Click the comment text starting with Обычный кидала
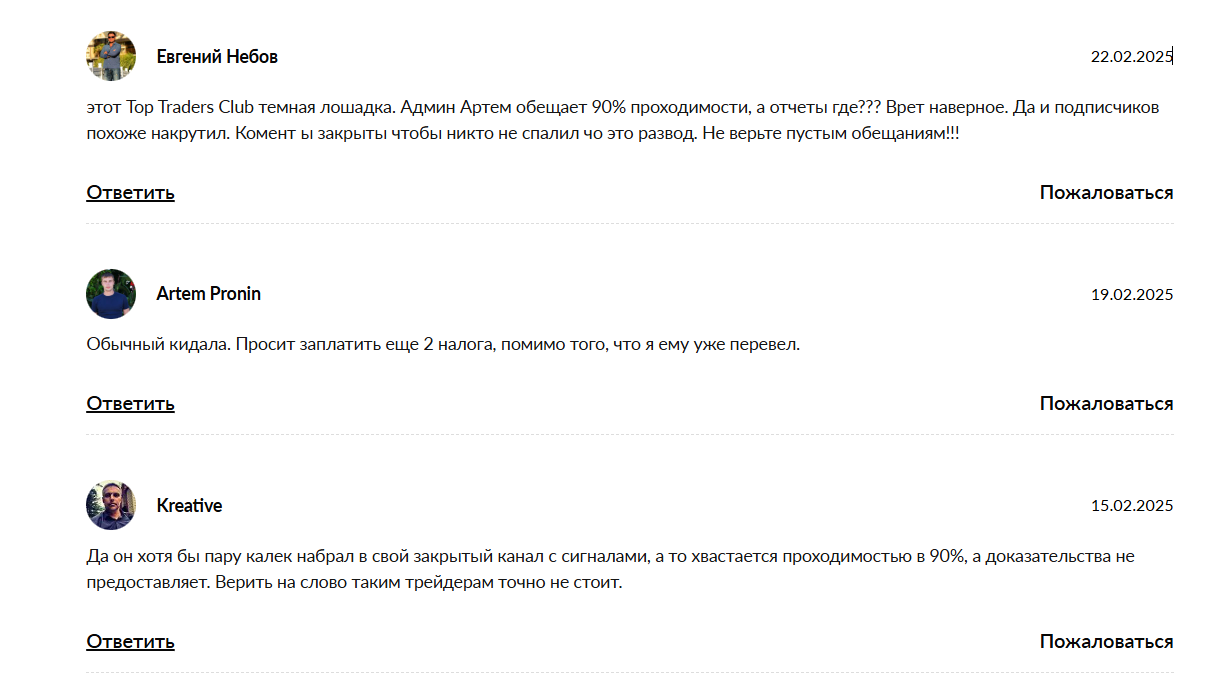The image size is (1210, 700). pos(443,345)
